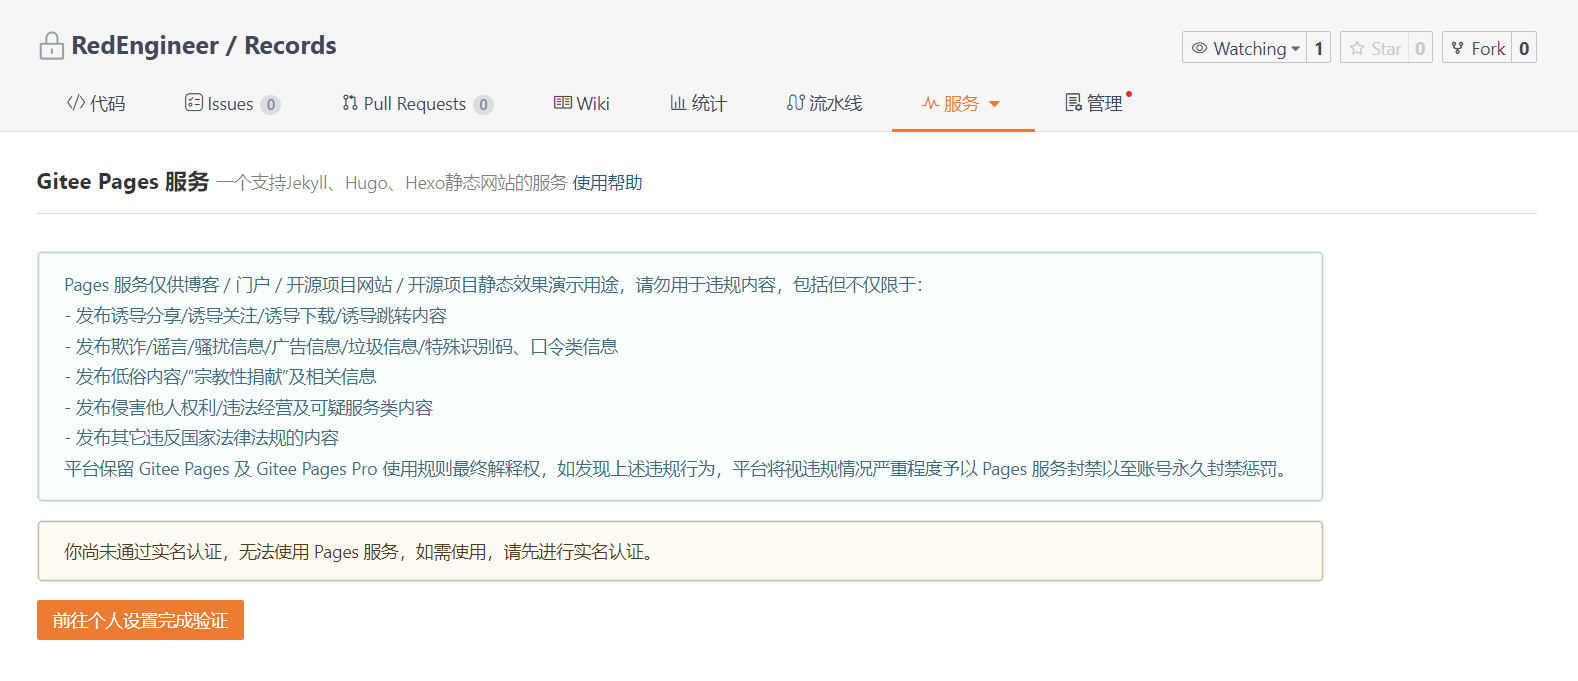Click the Wiki book icon
Screen dimensions: 1578x681
click(563, 103)
